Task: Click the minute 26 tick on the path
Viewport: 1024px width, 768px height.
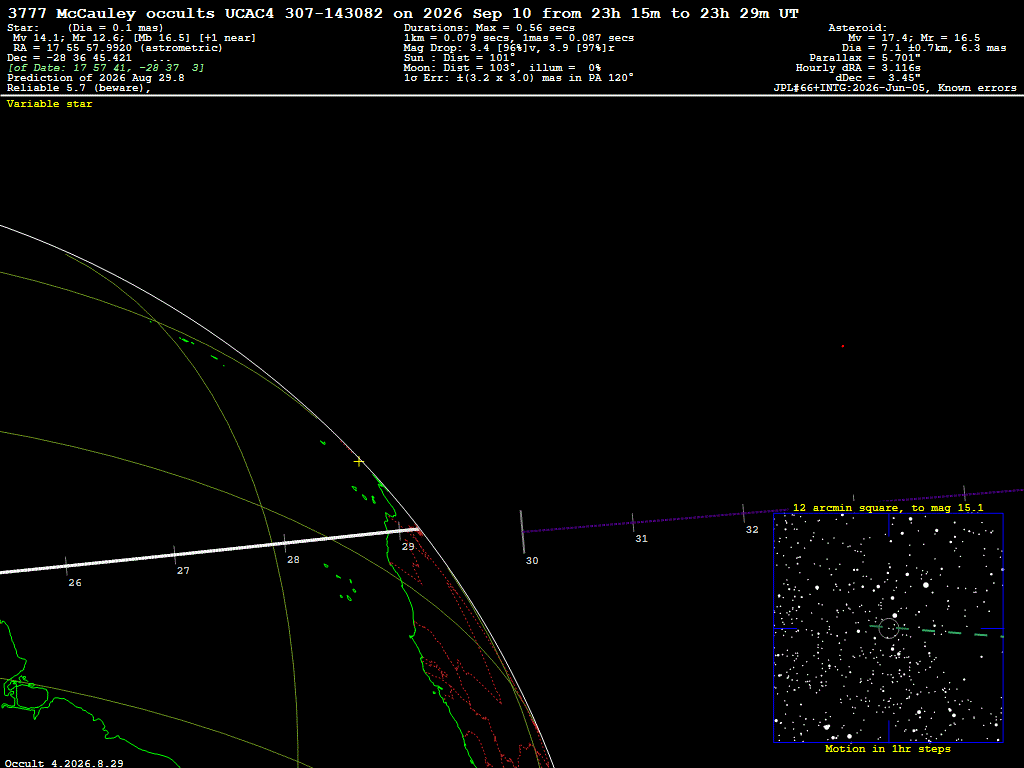Action: (x=67, y=566)
